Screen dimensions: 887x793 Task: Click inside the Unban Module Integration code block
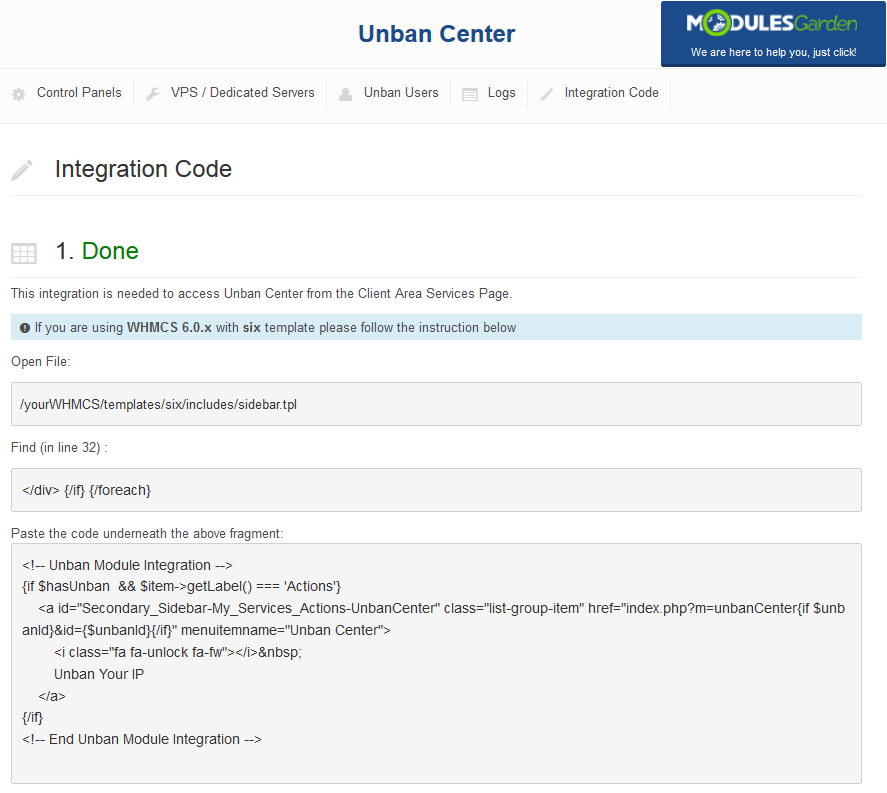tap(436, 663)
